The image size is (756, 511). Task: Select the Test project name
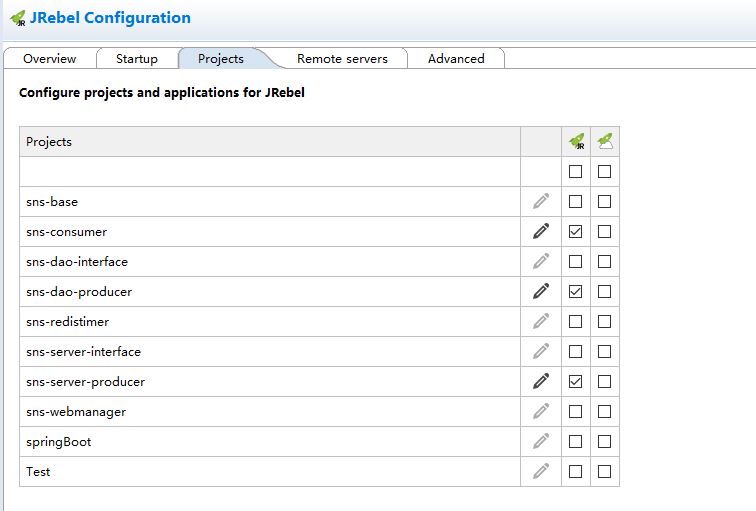(x=38, y=471)
